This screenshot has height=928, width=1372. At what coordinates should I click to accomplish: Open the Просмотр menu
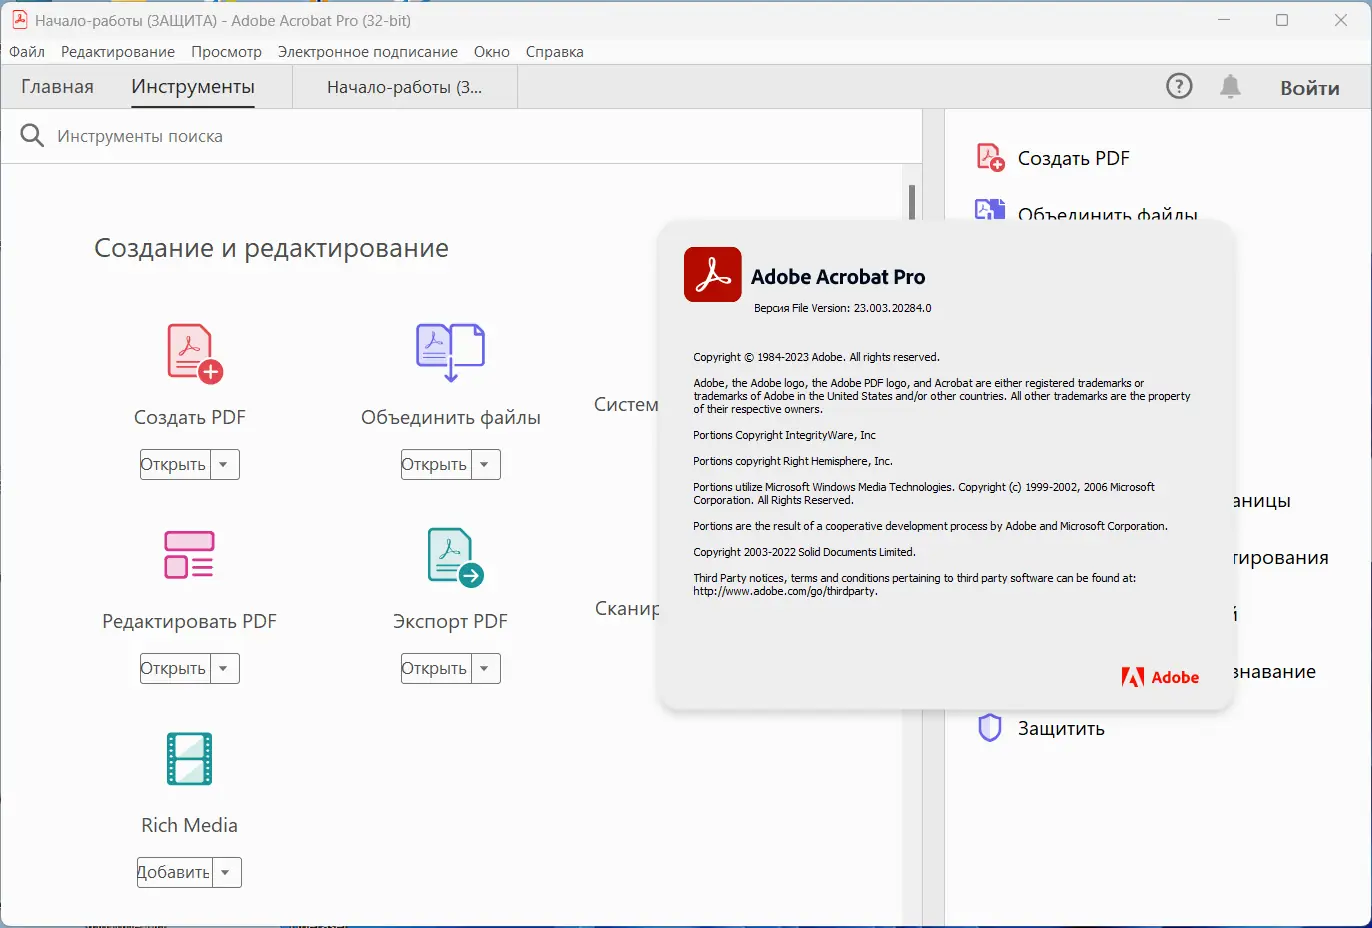[226, 52]
